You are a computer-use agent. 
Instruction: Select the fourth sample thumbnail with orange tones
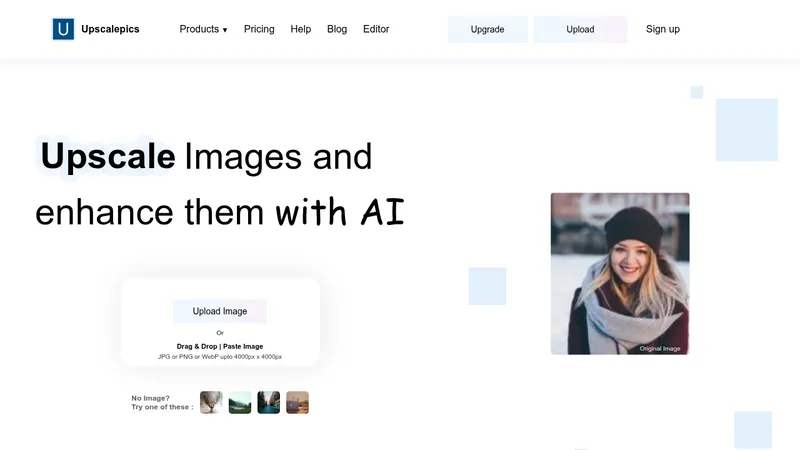(x=297, y=403)
